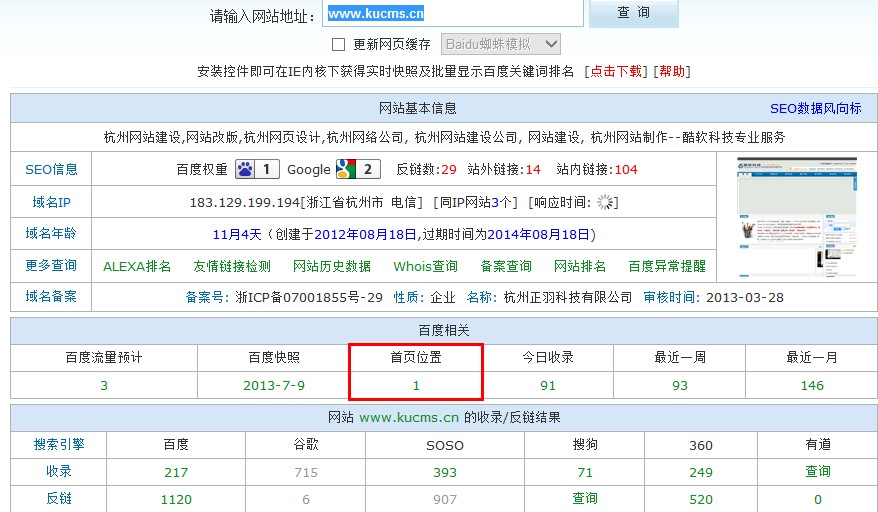Click the 首页位置 value 1
878x512 pixels.
tap(416, 385)
